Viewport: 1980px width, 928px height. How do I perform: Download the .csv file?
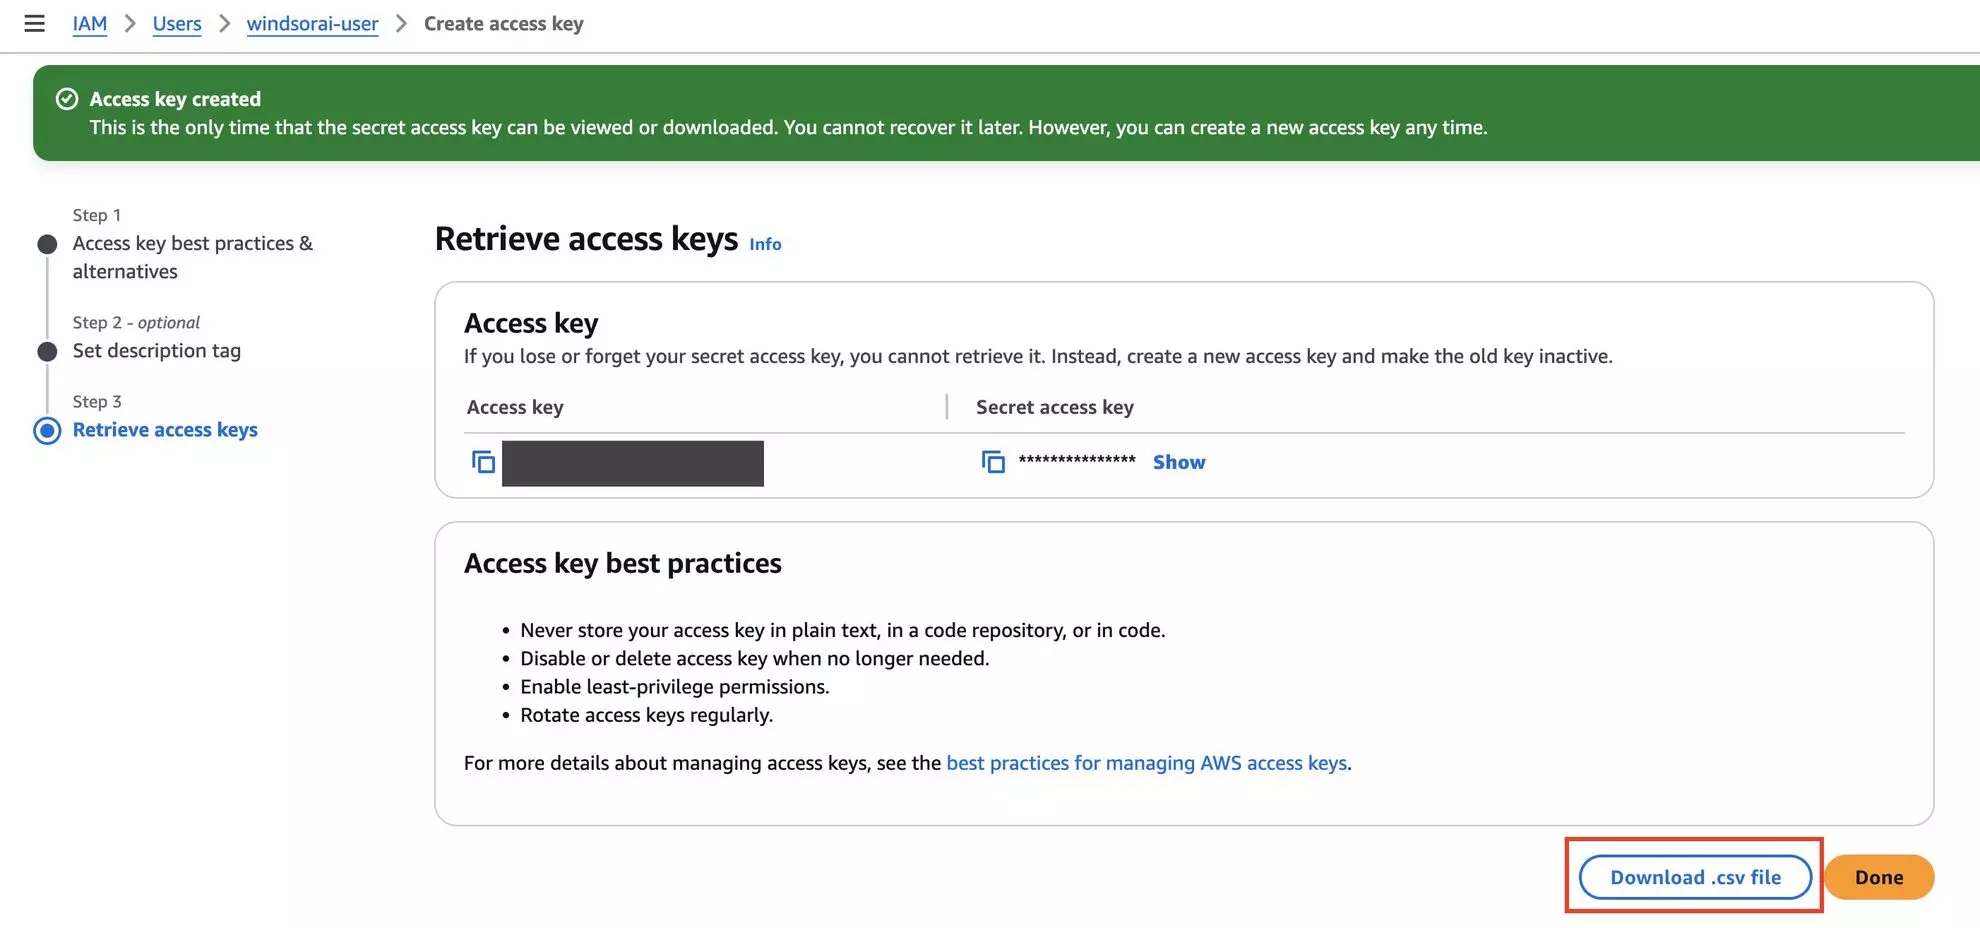click(1695, 877)
